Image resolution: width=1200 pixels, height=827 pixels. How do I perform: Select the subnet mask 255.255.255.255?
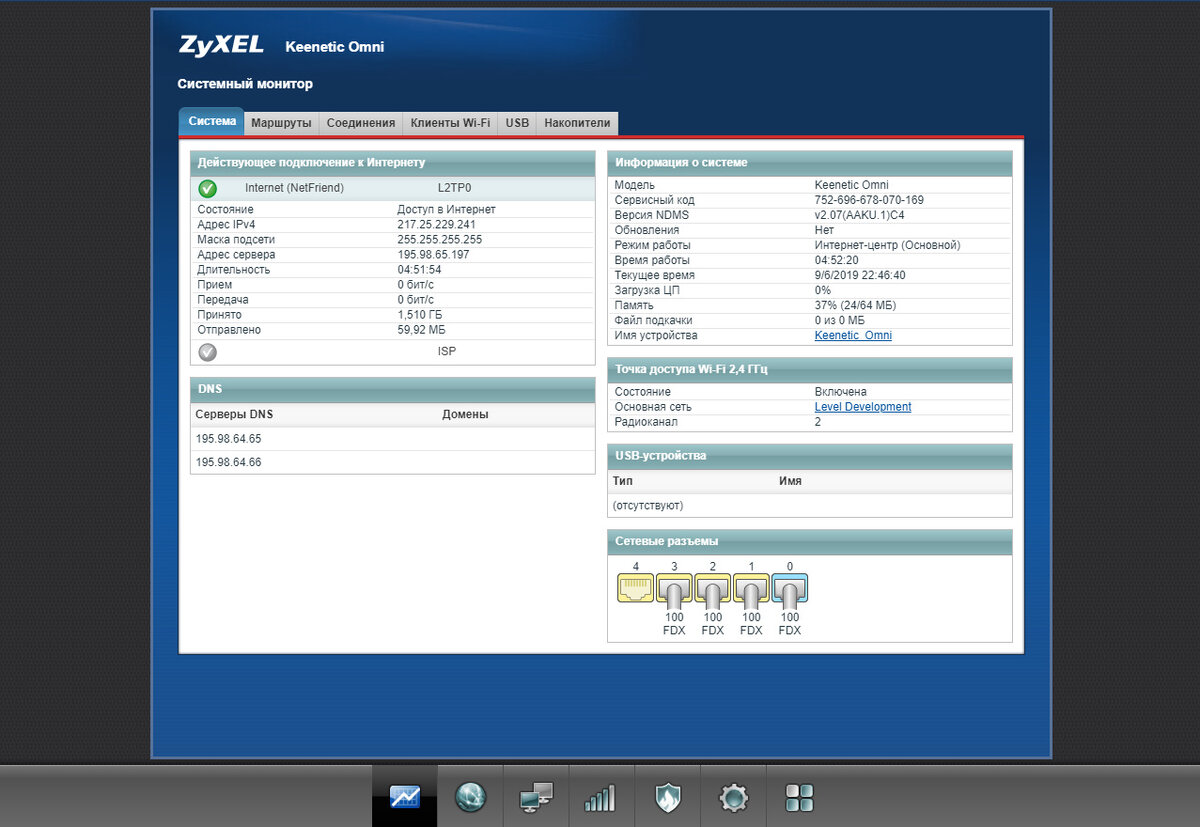(x=439, y=240)
